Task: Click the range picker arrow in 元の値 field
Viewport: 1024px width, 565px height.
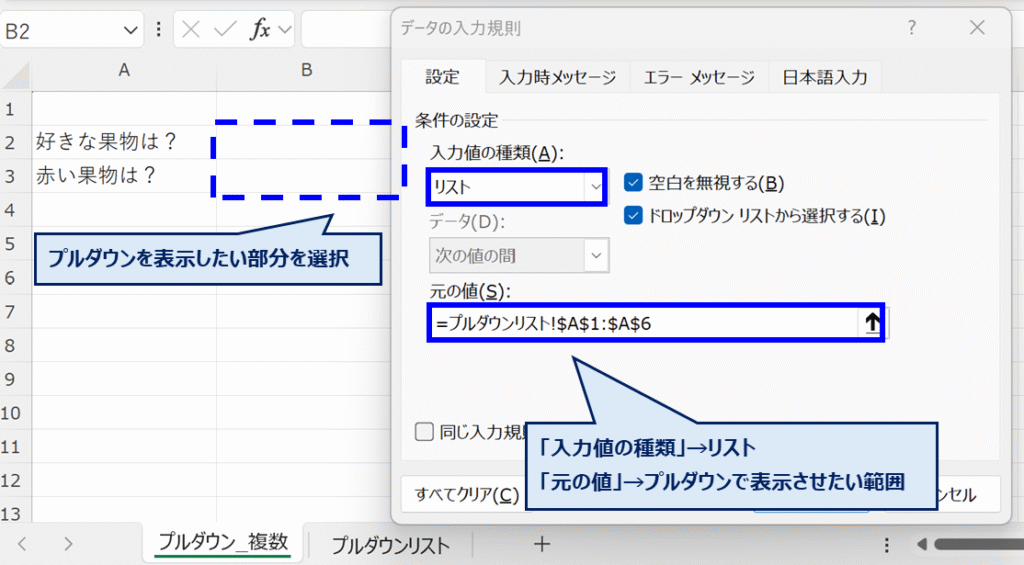Action: (x=871, y=323)
